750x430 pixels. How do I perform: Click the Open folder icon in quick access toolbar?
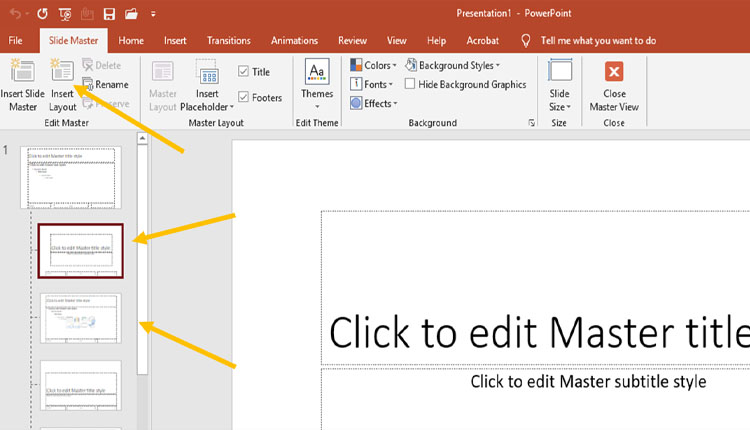pyautogui.click(x=132, y=14)
